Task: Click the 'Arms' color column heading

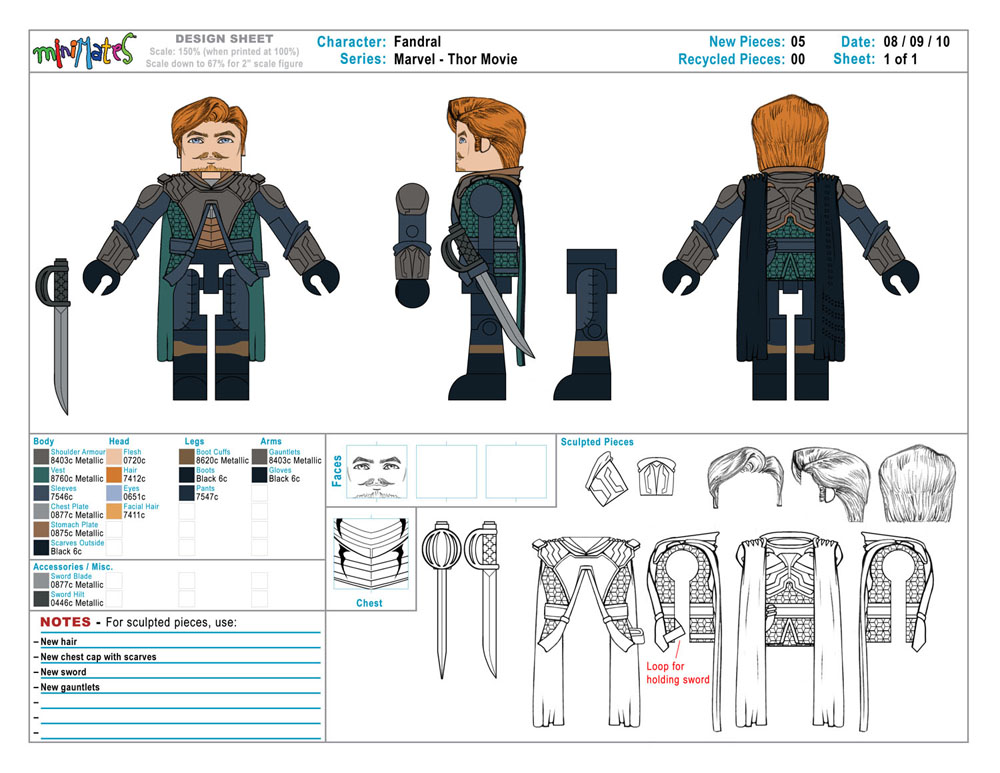Action: (270, 441)
